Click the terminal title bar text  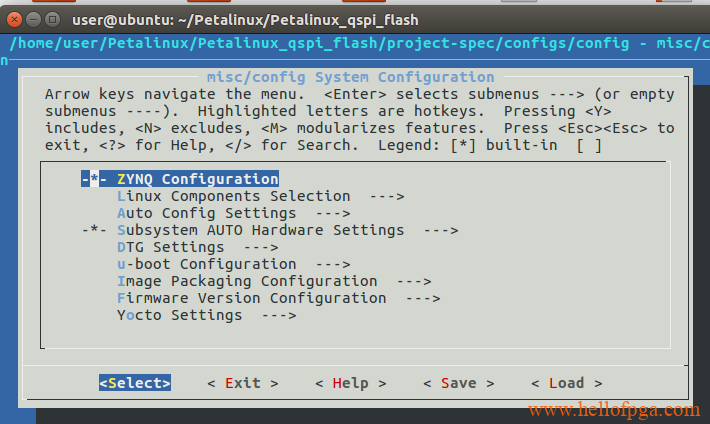[x=245, y=20]
